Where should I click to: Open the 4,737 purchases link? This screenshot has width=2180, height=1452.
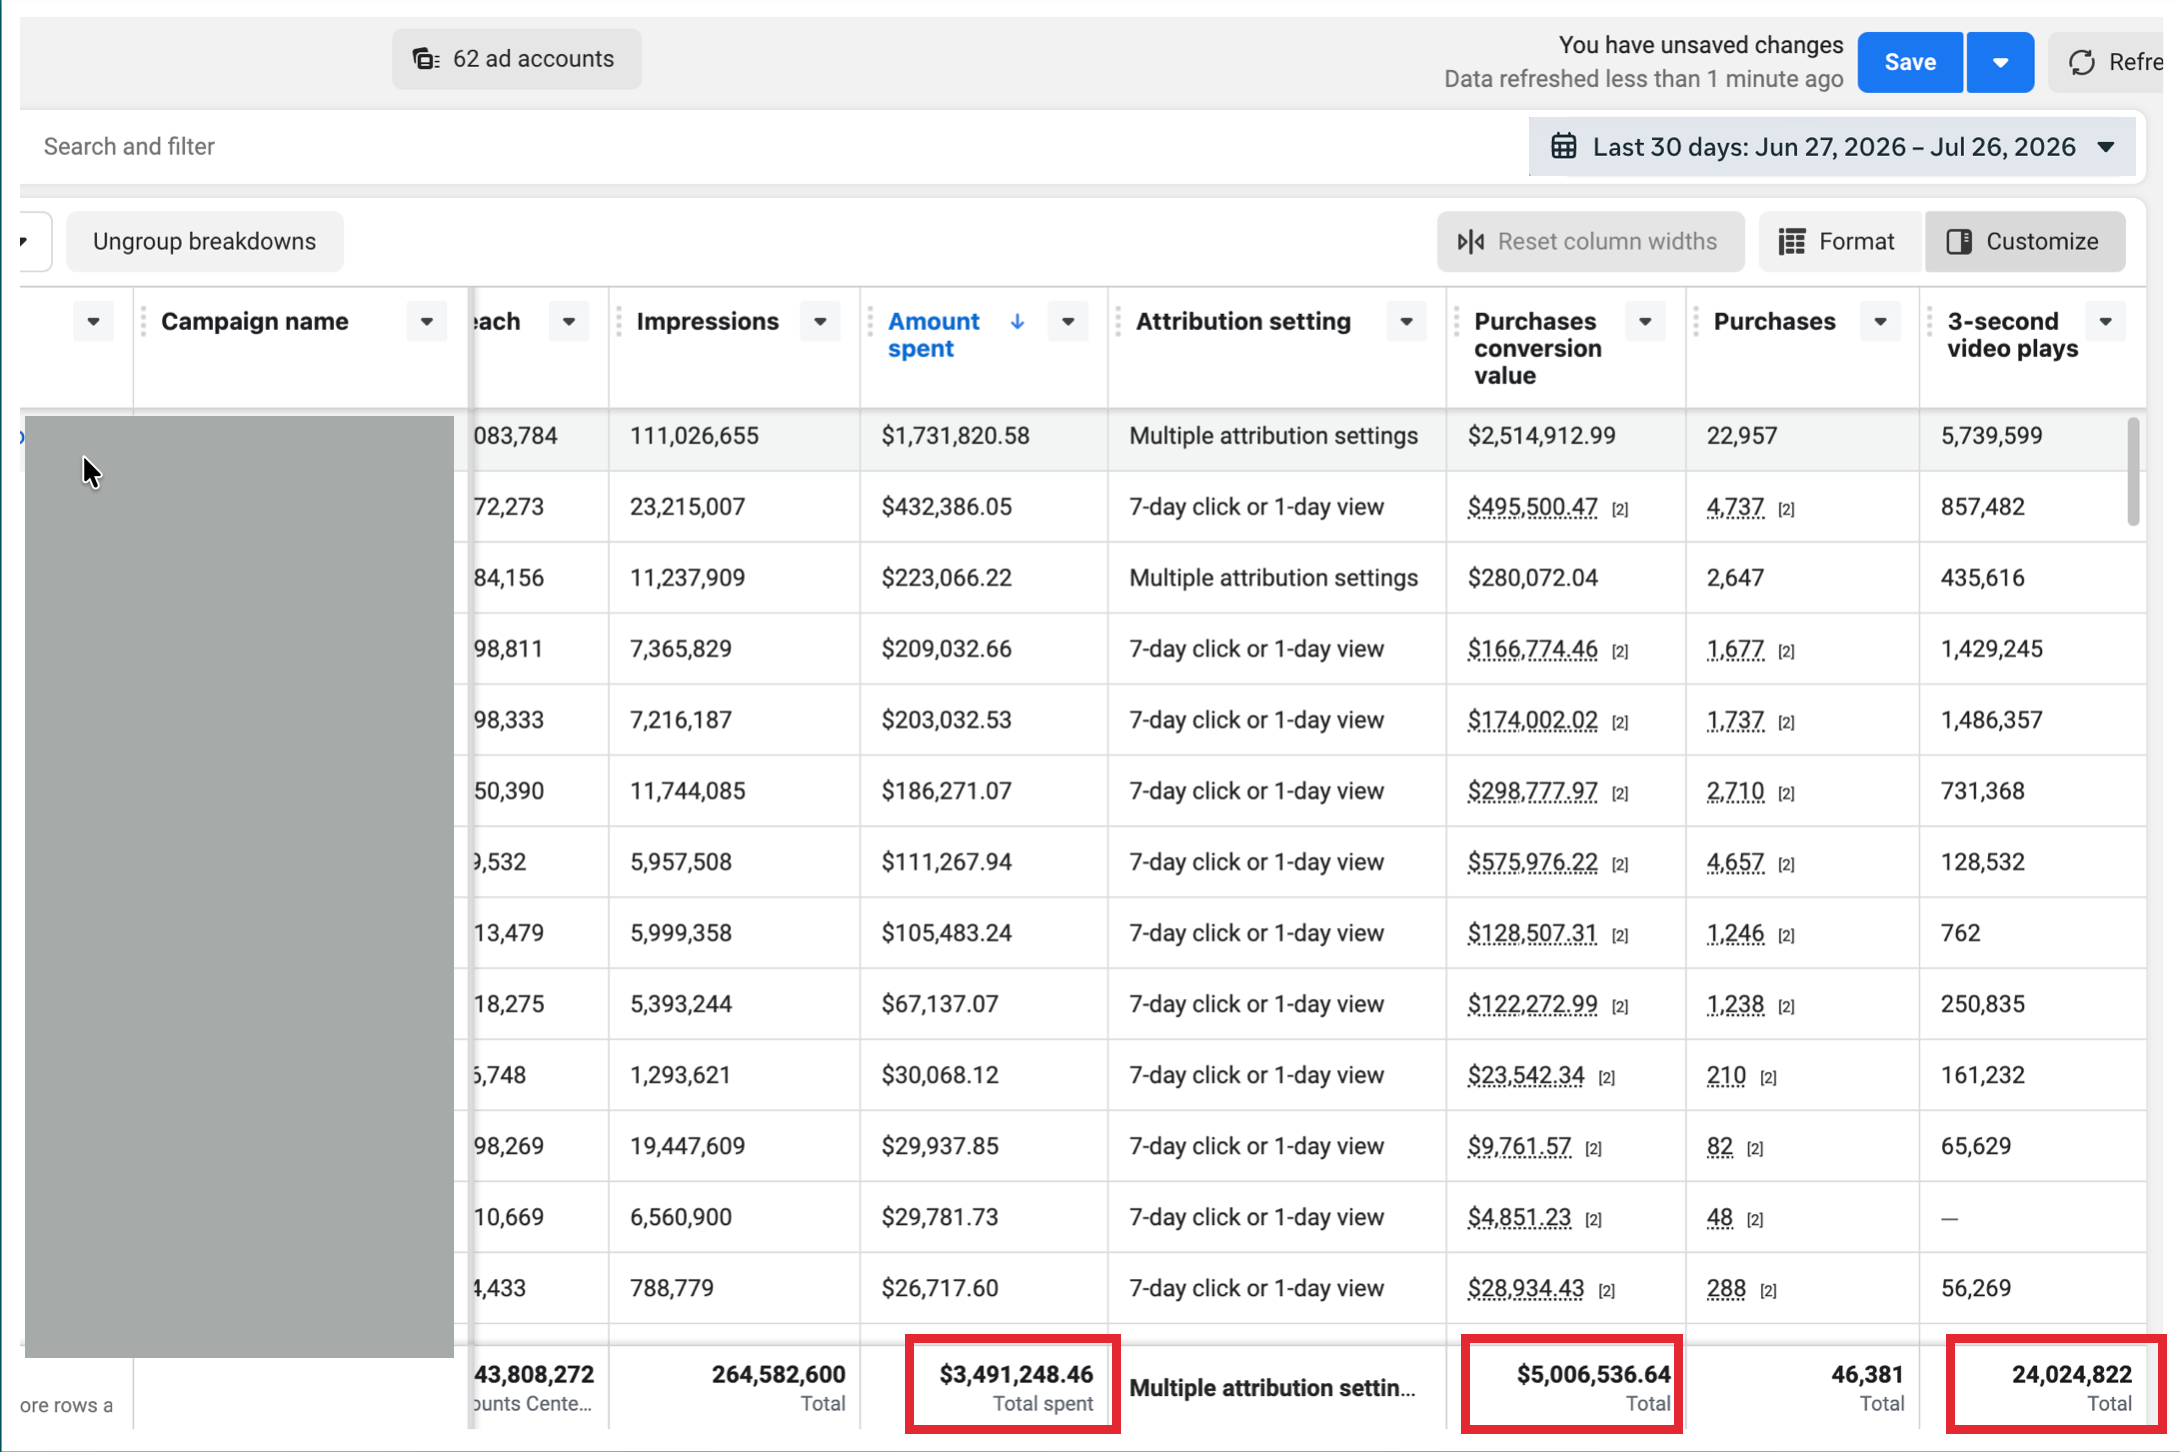[1735, 507]
